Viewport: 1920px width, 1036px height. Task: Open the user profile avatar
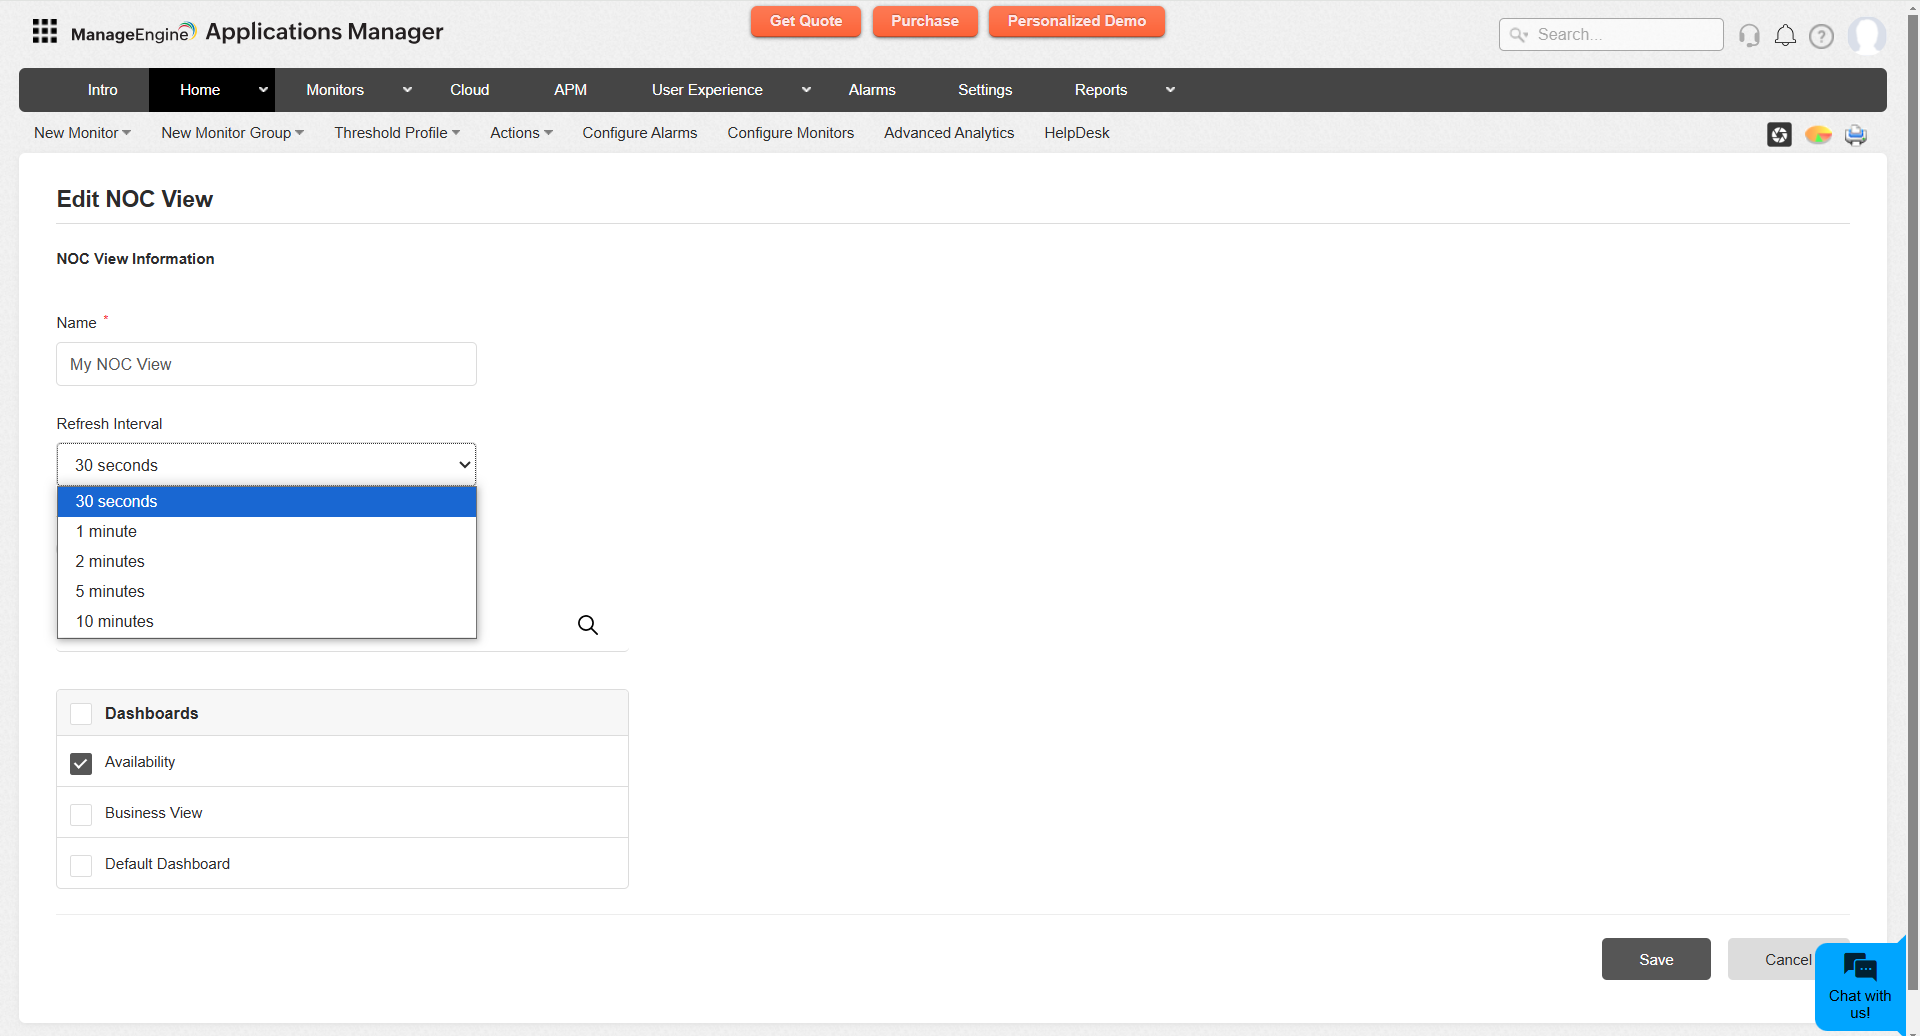pyautogui.click(x=1868, y=35)
